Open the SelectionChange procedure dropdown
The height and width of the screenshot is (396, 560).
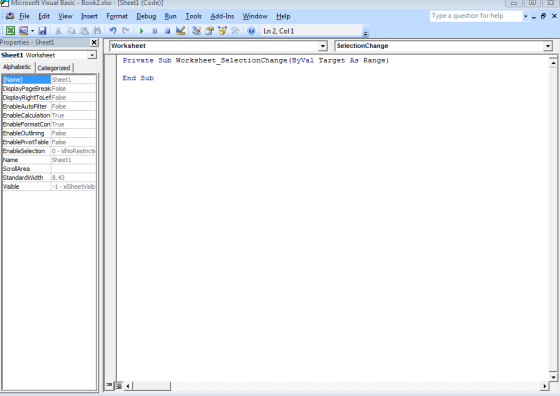point(548,46)
